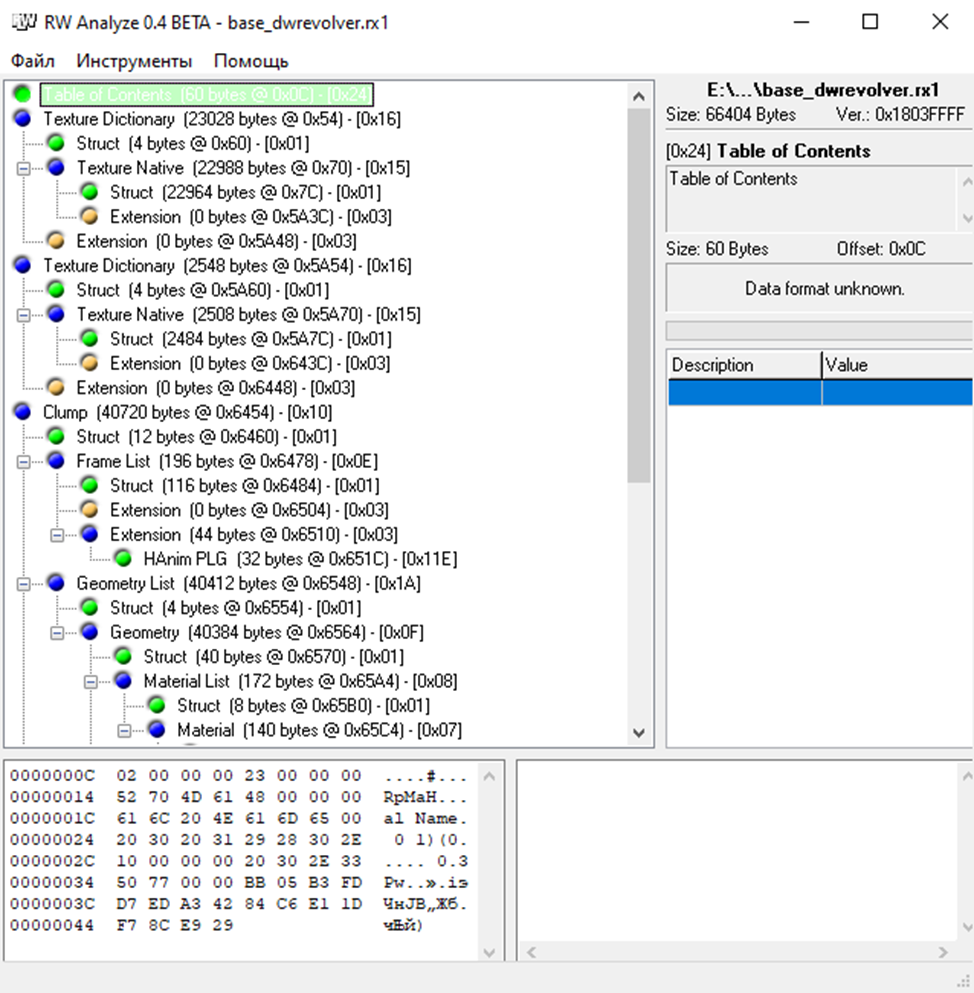
Task: Click green icon of Struct 12 bytes
Action: [x=56, y=436]
